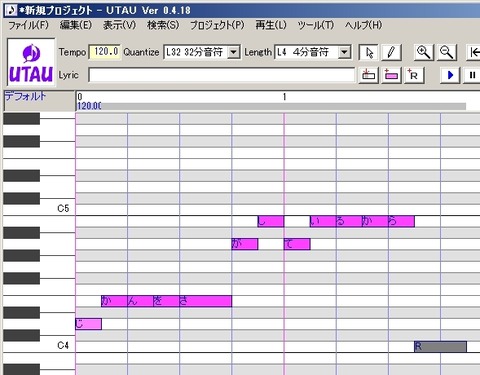Select the じ note
Image resolution: width=480 pixels, height=375 pixels.
pyautogui.click(x=88, y=324)
